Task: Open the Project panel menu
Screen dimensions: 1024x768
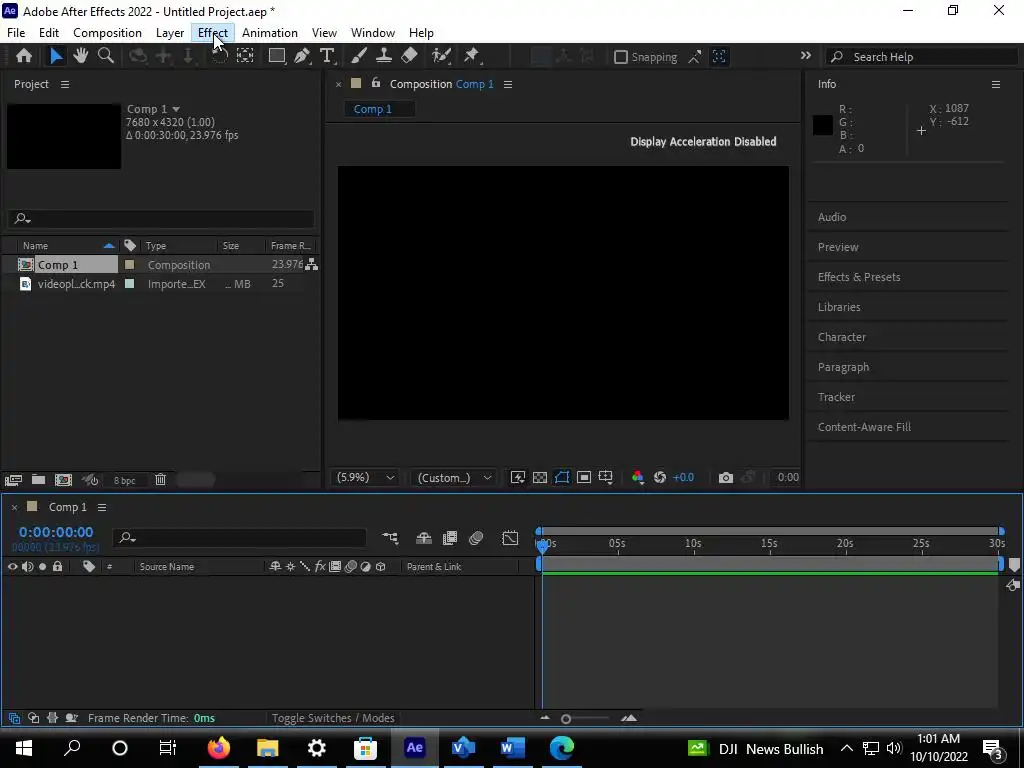Action: [65, 84]
